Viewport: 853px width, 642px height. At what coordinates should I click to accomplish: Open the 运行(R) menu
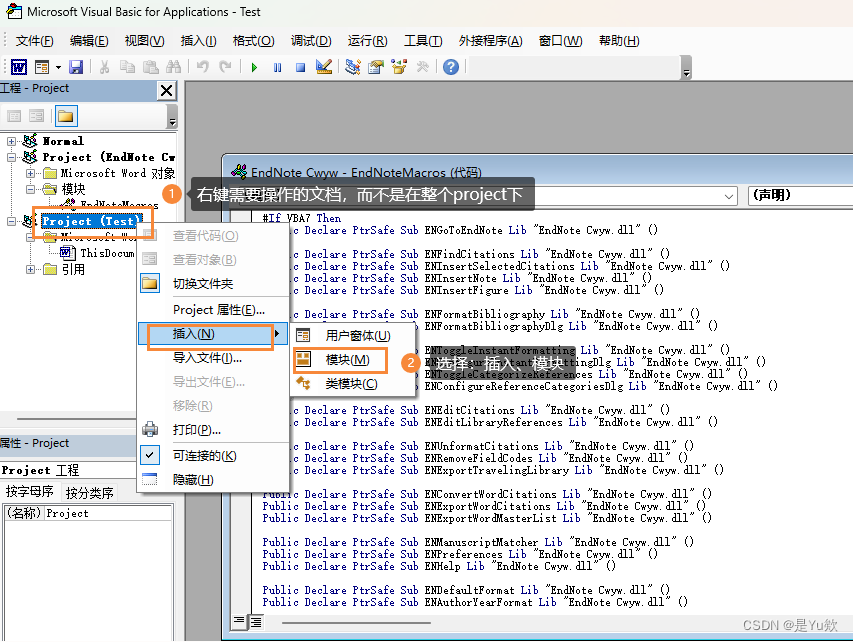(x=368, y=41)
